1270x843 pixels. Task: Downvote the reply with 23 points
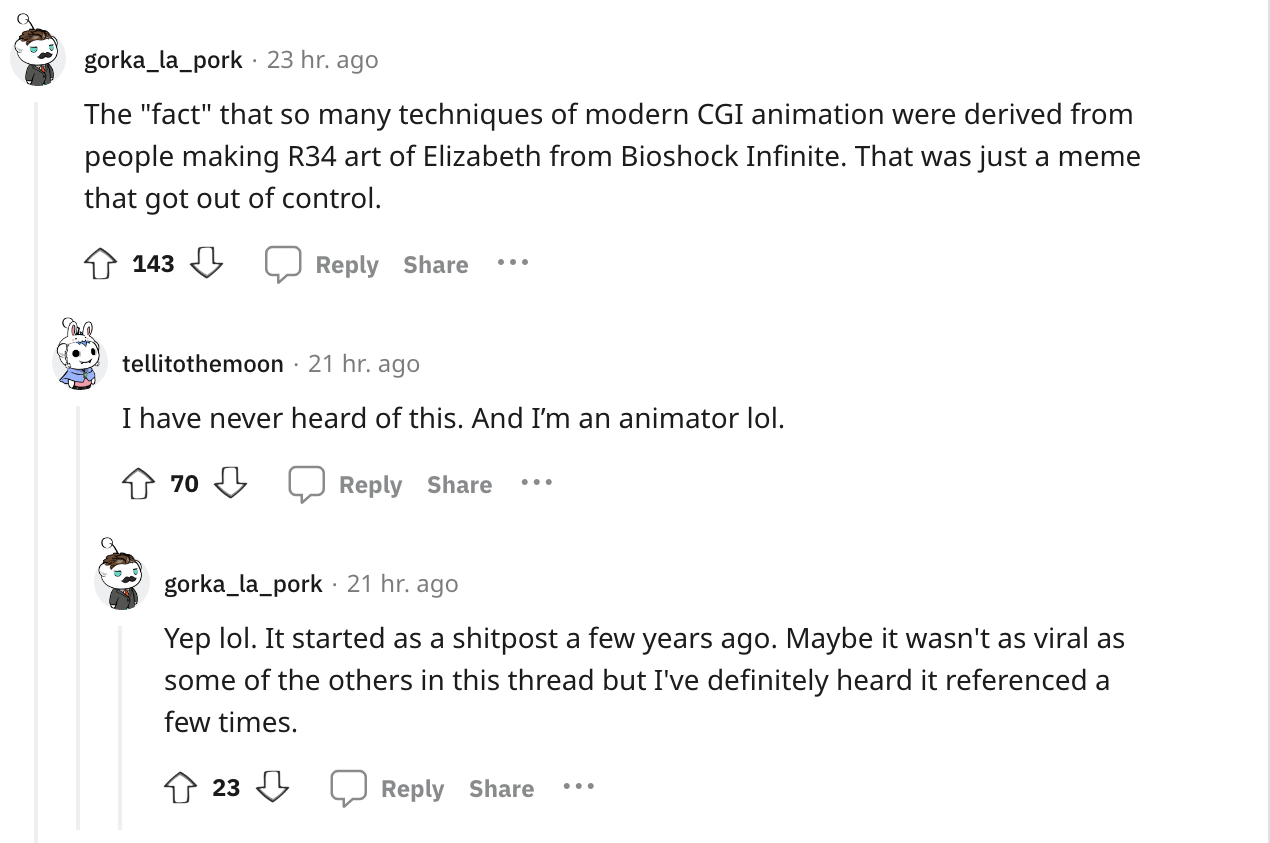[x=273, y=788]
